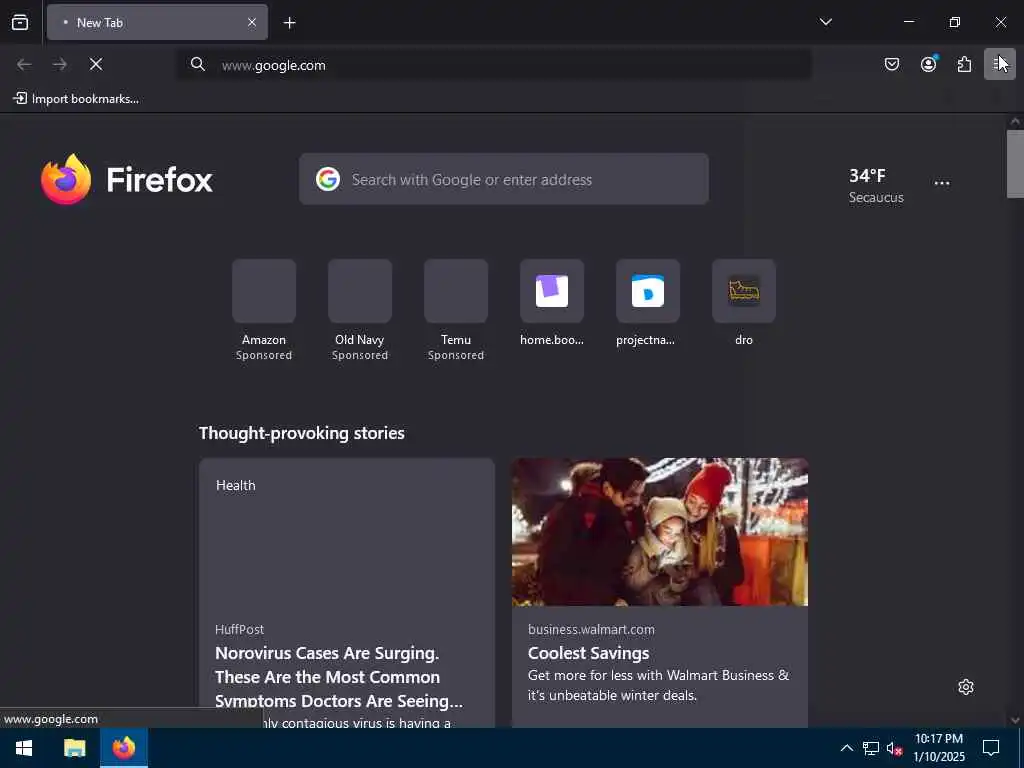
Task: Open the Windows Start menu
Action: pos(24,748)
